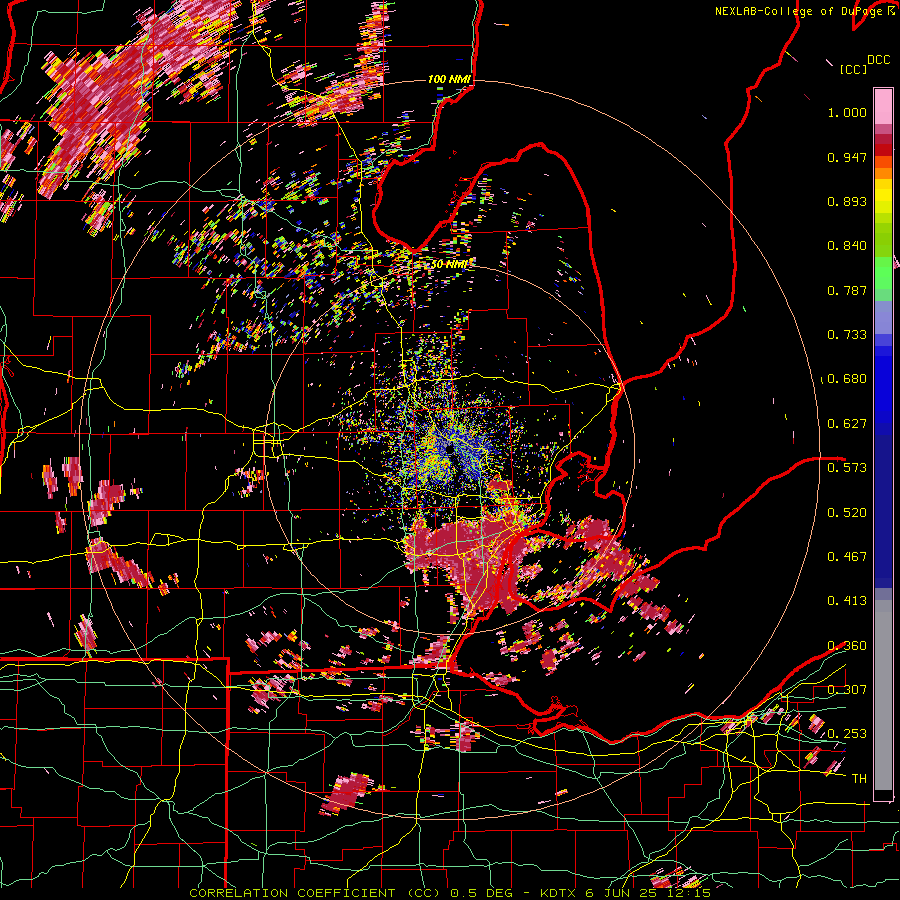Viewport: 900px width, 900px height.
Task: Select the 0.520 scale value
Action: (x=847, y=512)
